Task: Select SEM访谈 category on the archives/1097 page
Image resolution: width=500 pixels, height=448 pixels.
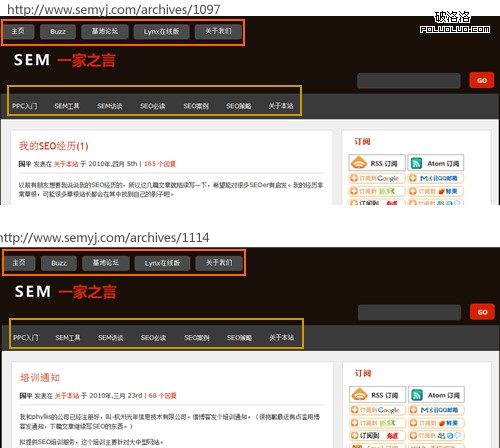Action: (x=110, y=106)
